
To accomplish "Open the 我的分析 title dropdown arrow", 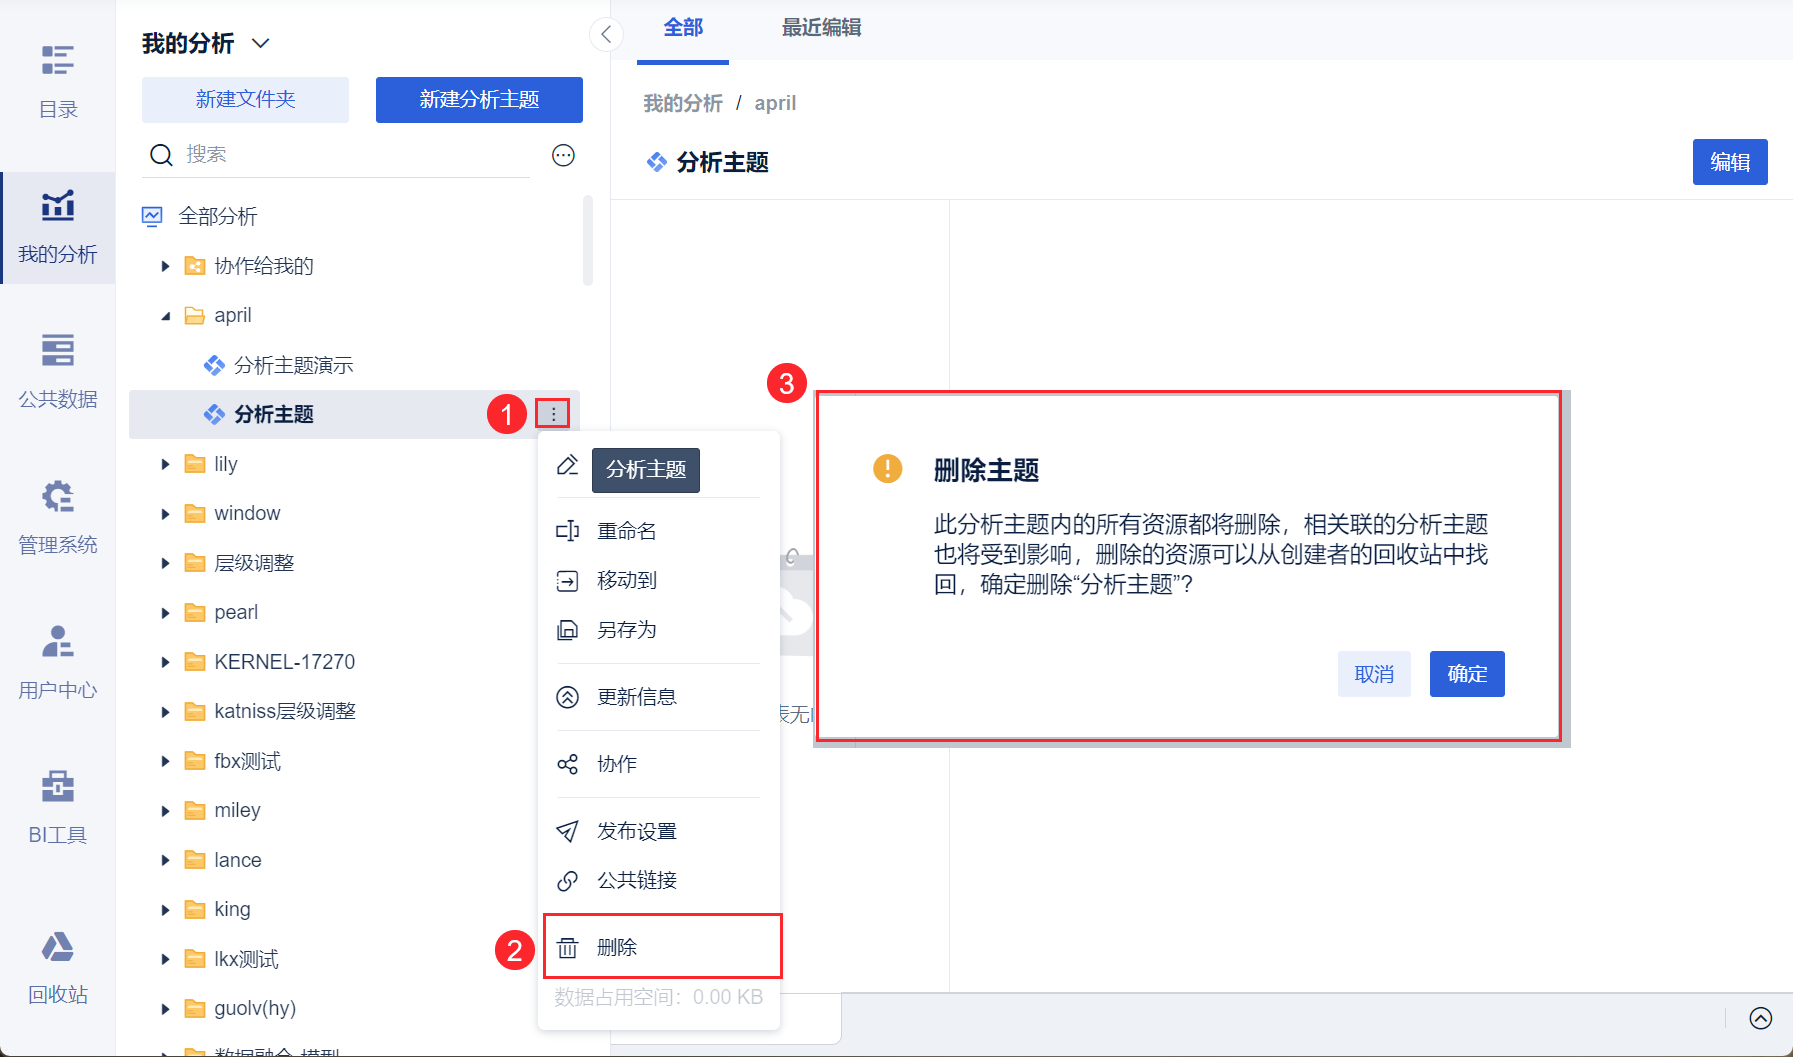I will pos(261,43).
